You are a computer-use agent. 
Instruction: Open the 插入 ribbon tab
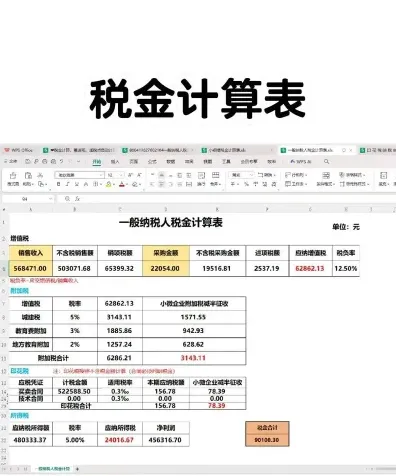coord(115,161)
